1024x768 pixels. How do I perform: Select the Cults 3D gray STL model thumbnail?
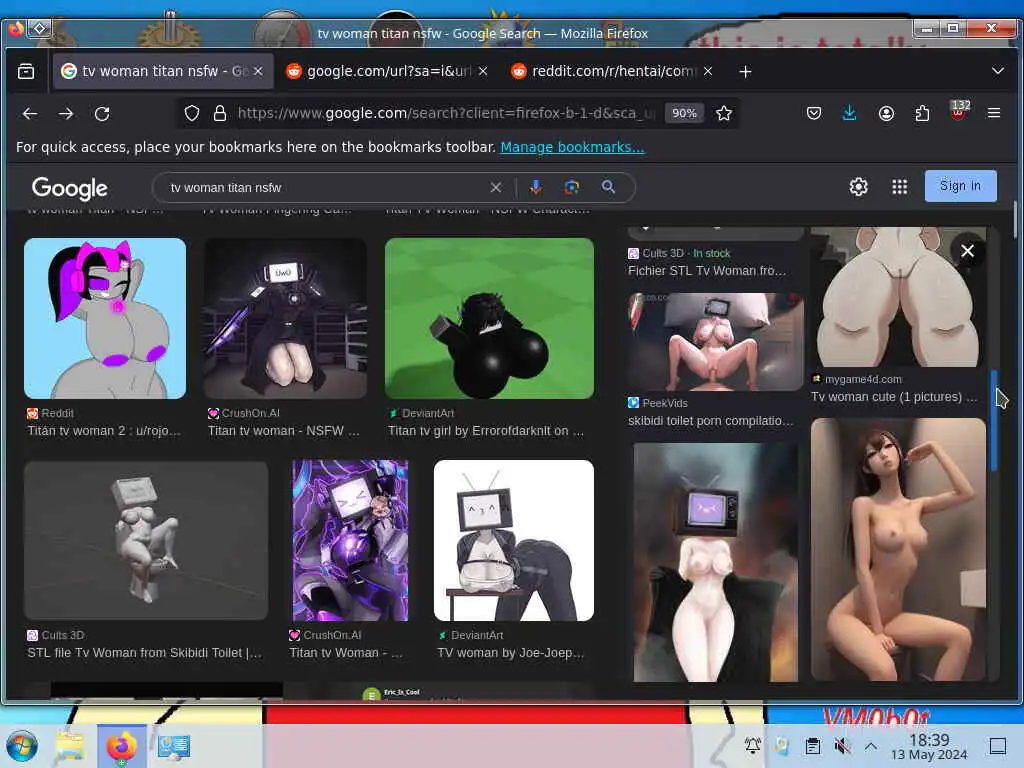point(146,541)
